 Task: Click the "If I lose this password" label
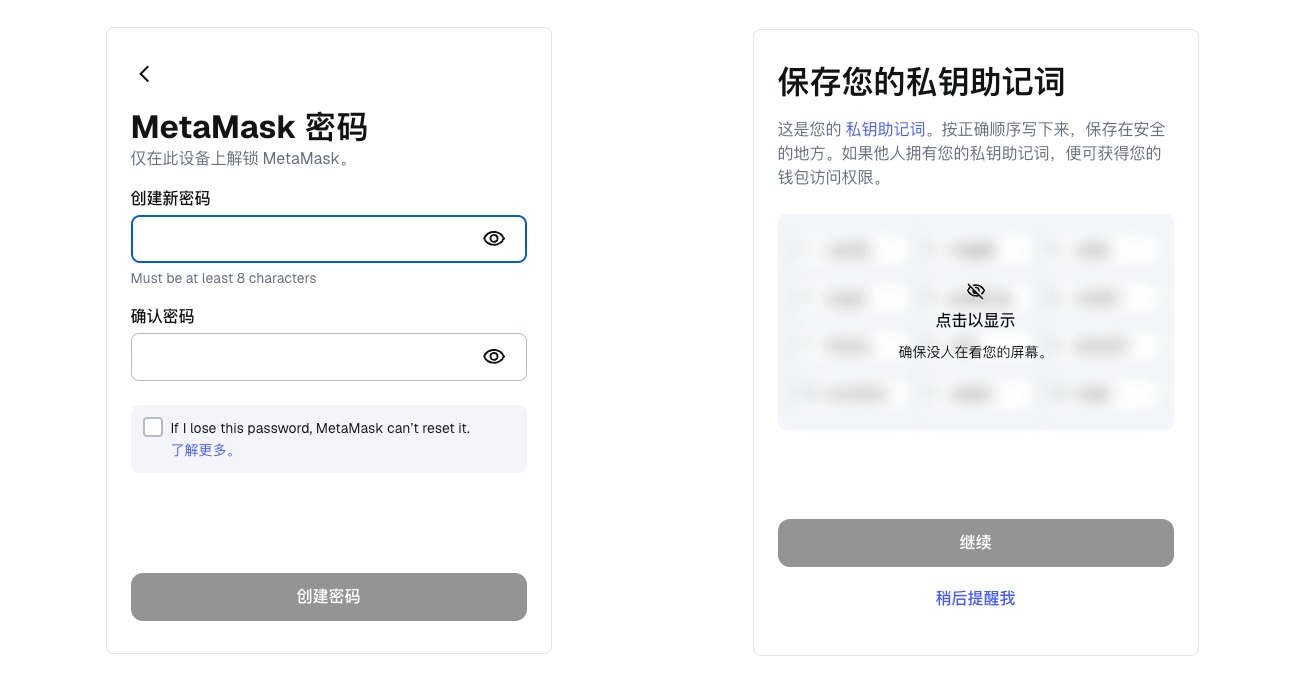pos(320,428)
